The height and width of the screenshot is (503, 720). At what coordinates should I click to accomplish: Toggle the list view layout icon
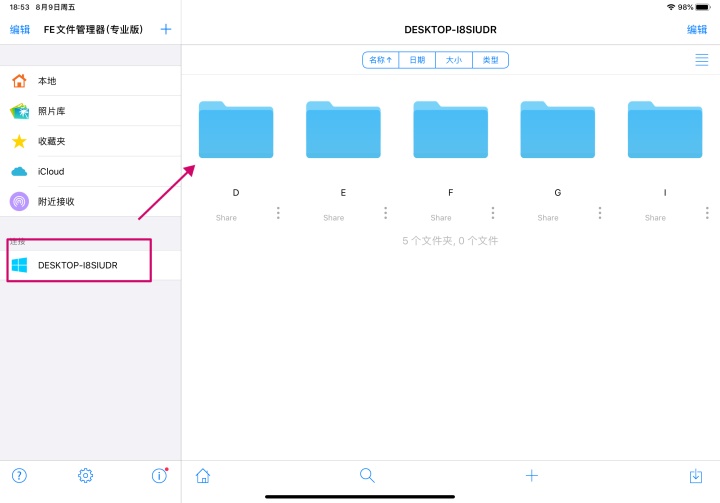[x=701, y=60]
